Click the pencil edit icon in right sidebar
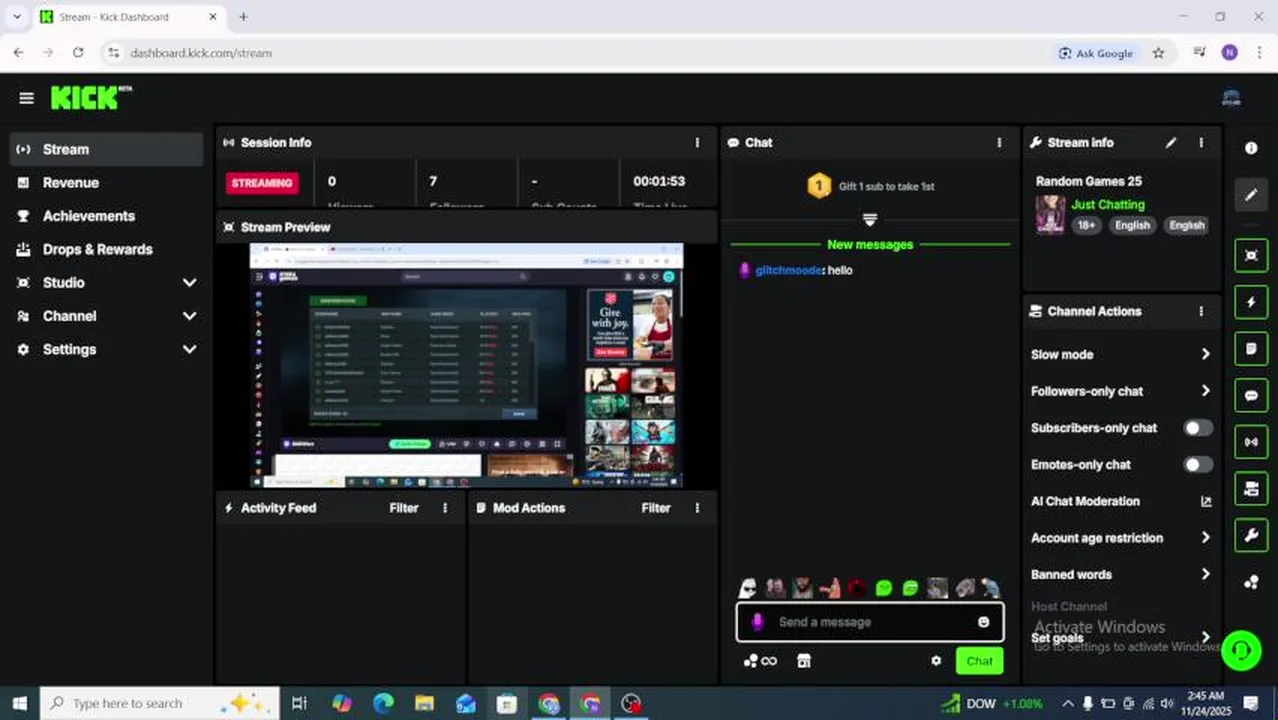 (1251, 195)
